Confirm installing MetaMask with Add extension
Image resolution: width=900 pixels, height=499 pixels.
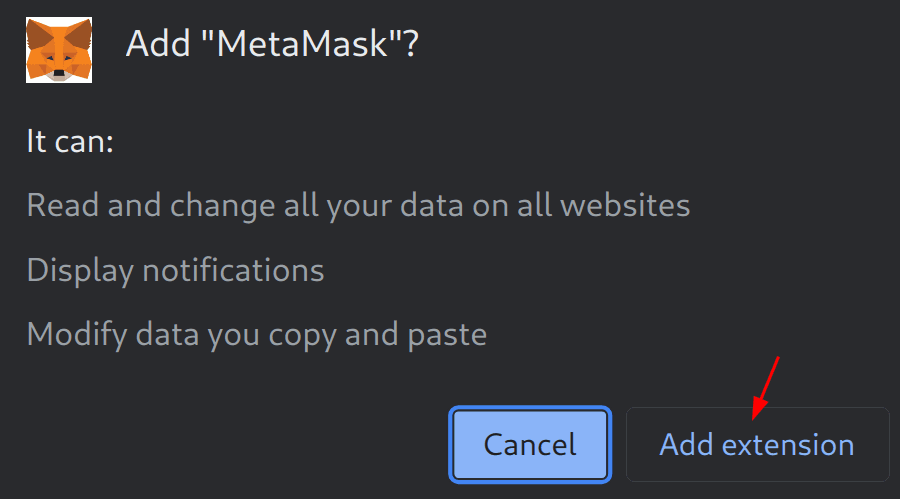pos(757,444)
